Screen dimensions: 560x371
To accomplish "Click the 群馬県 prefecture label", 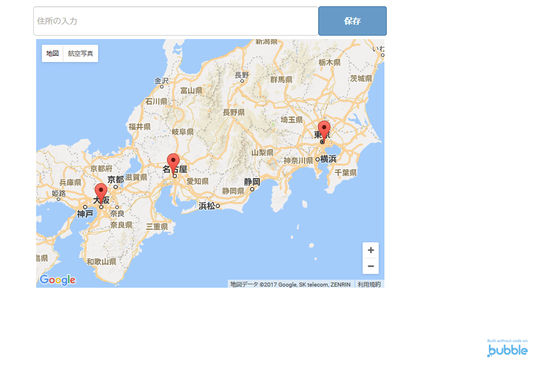I will coord(281,80).
